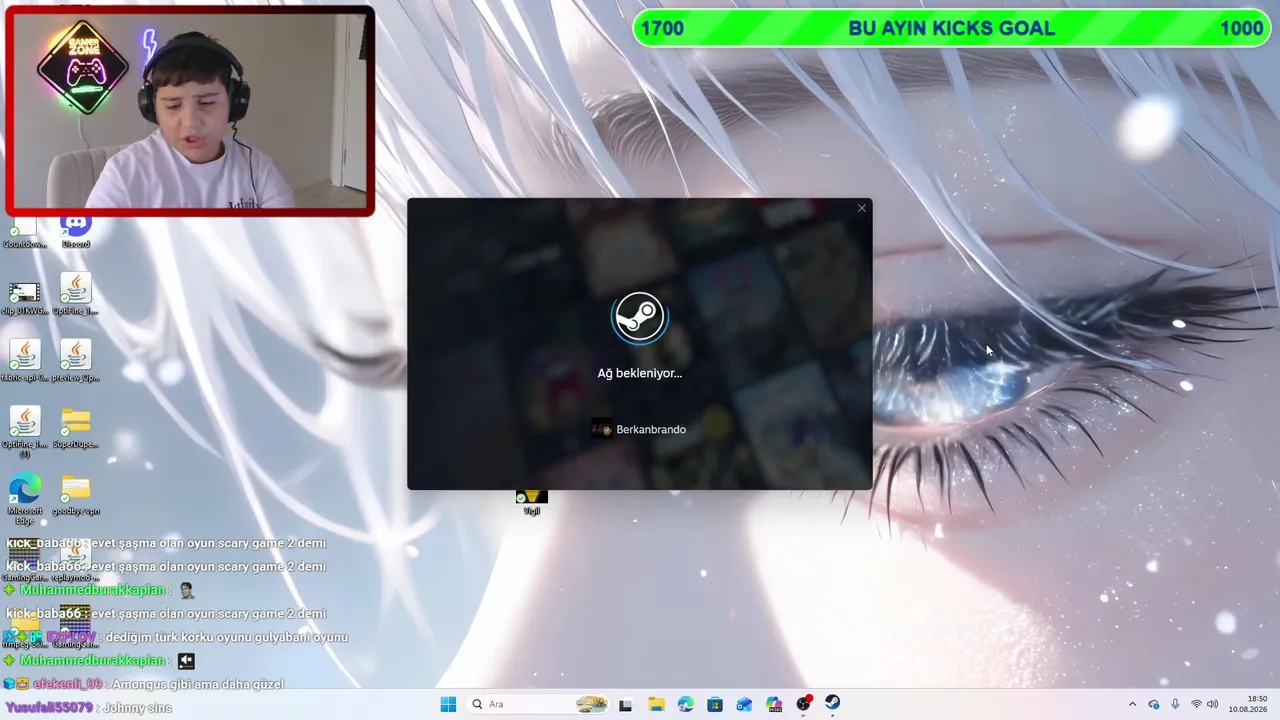Click the chat message "Amongus gibi ama daha güzel"

pos(198,684)
